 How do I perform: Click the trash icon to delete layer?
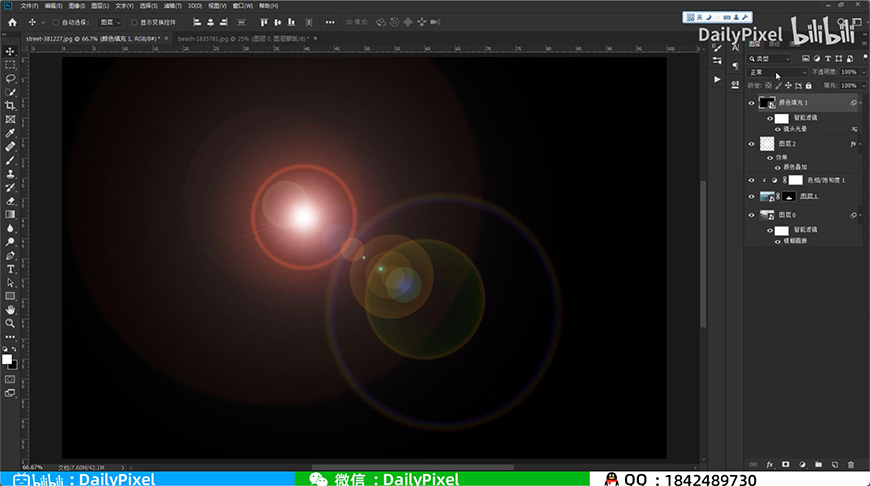coord(850,465)
